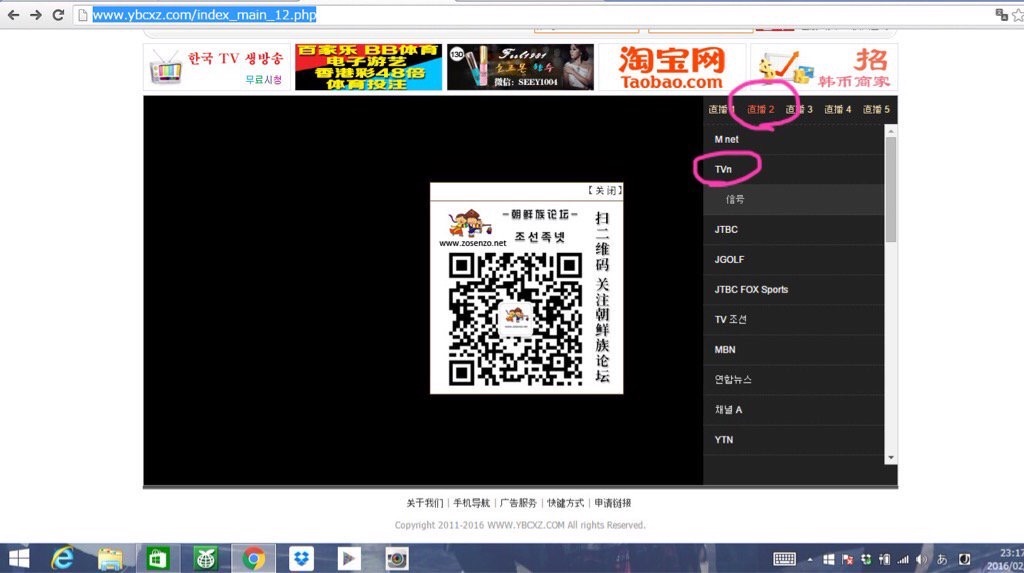
Task: Open File Explorer from the taskbar
Action: (x=110, y=559)
